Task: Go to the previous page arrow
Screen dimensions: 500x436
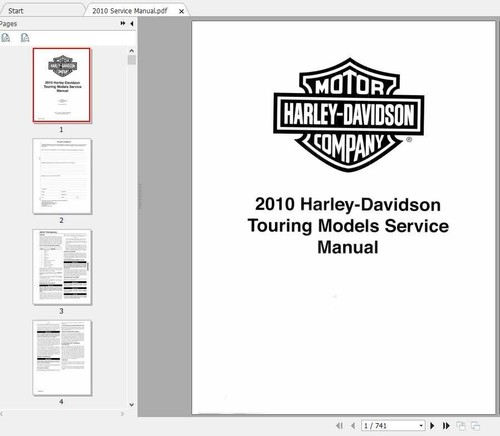Action: click(353, 426)
